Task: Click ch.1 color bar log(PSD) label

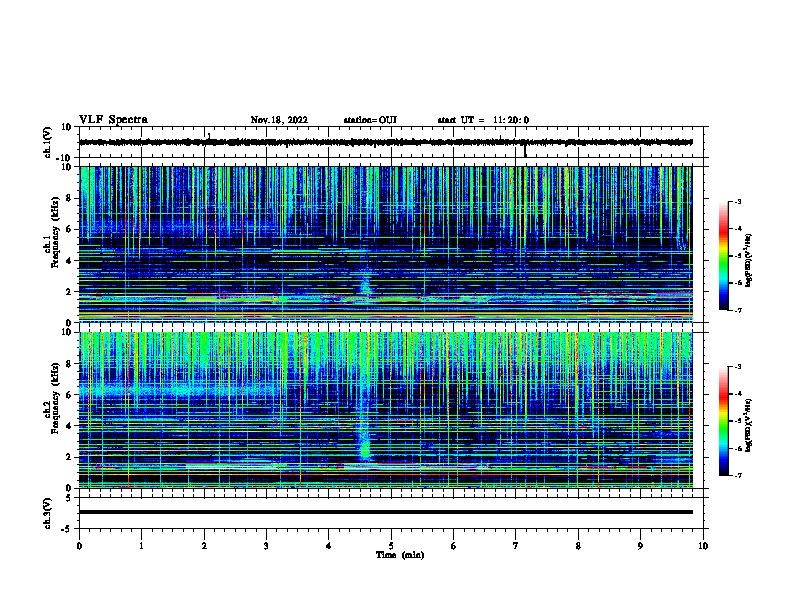Action: pos(748,260)
